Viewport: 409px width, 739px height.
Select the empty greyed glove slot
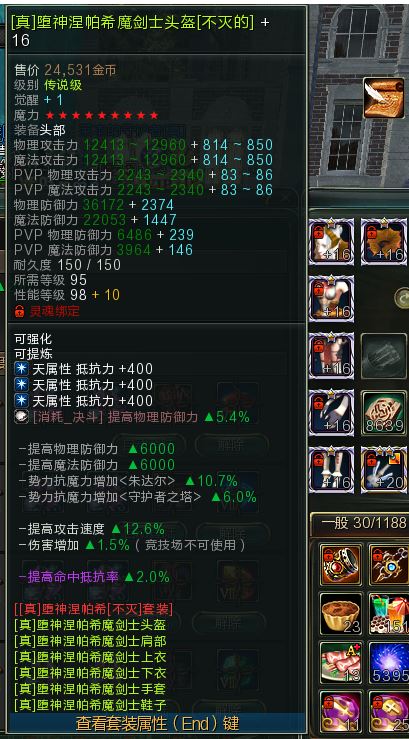tap(385, 356)
